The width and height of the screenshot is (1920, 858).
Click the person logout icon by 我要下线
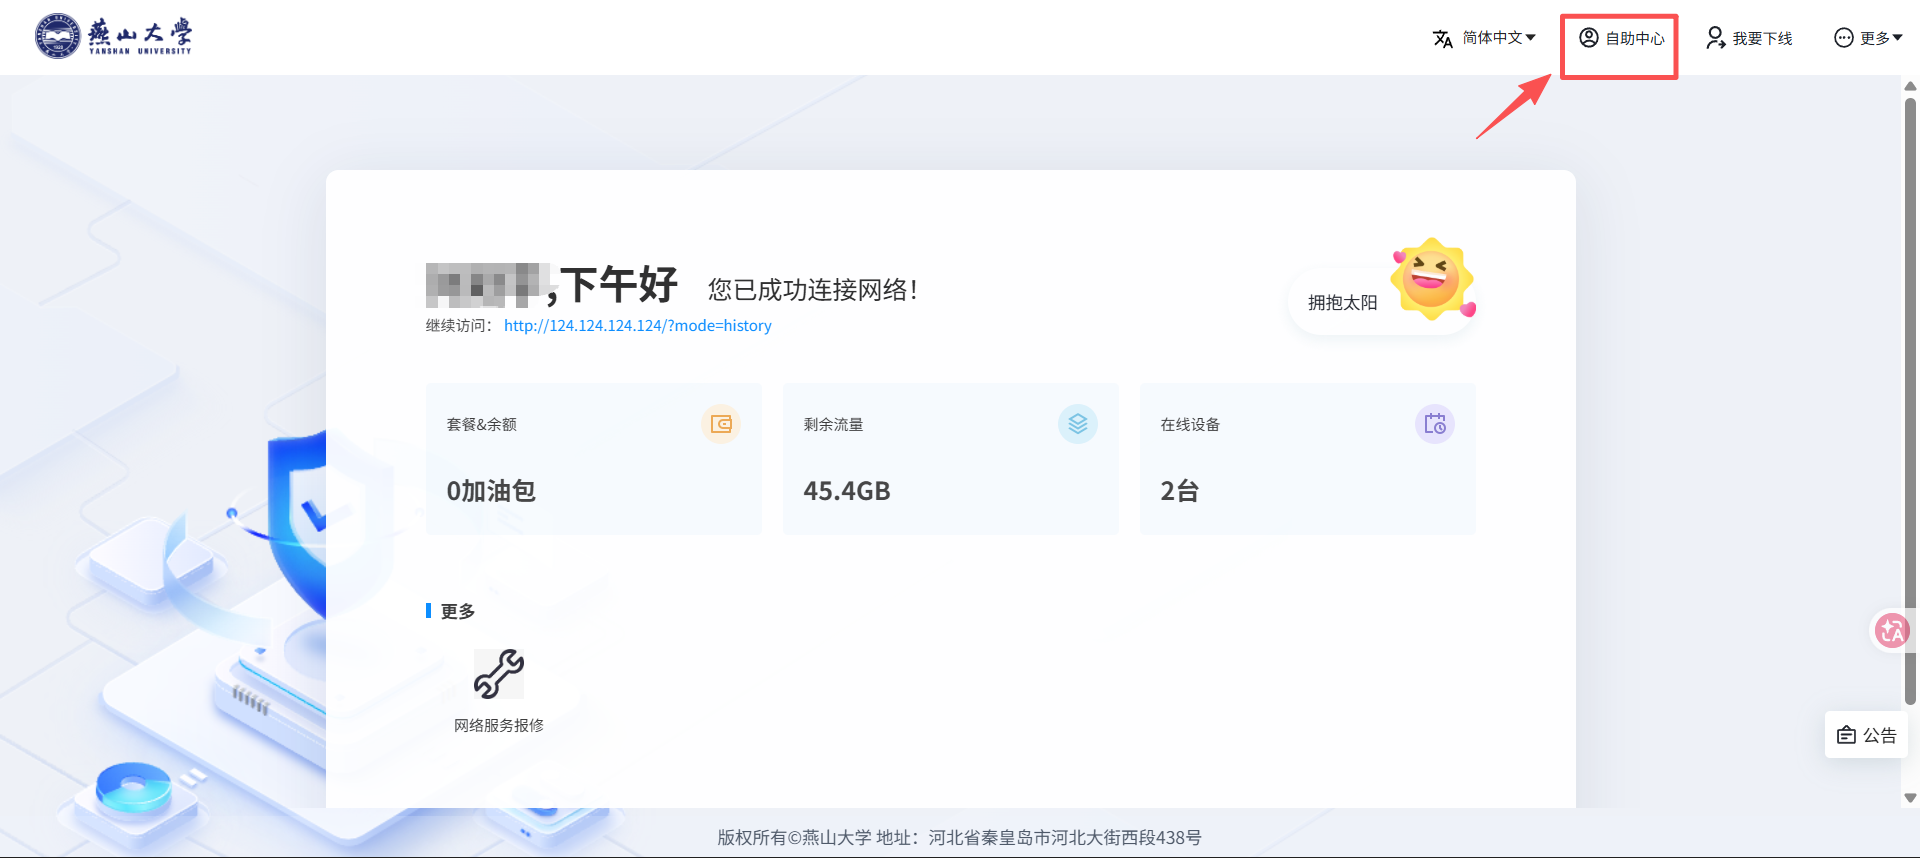click(x=1716, y=38)
